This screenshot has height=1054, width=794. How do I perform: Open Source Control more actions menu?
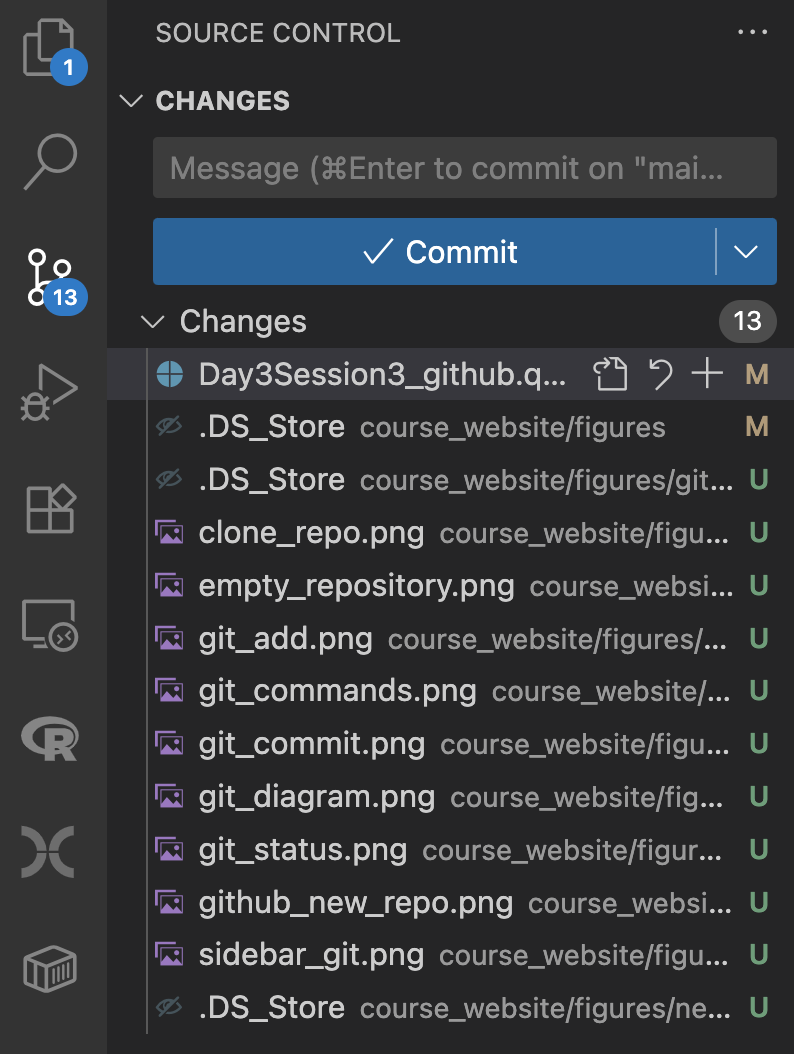point(752,32)
